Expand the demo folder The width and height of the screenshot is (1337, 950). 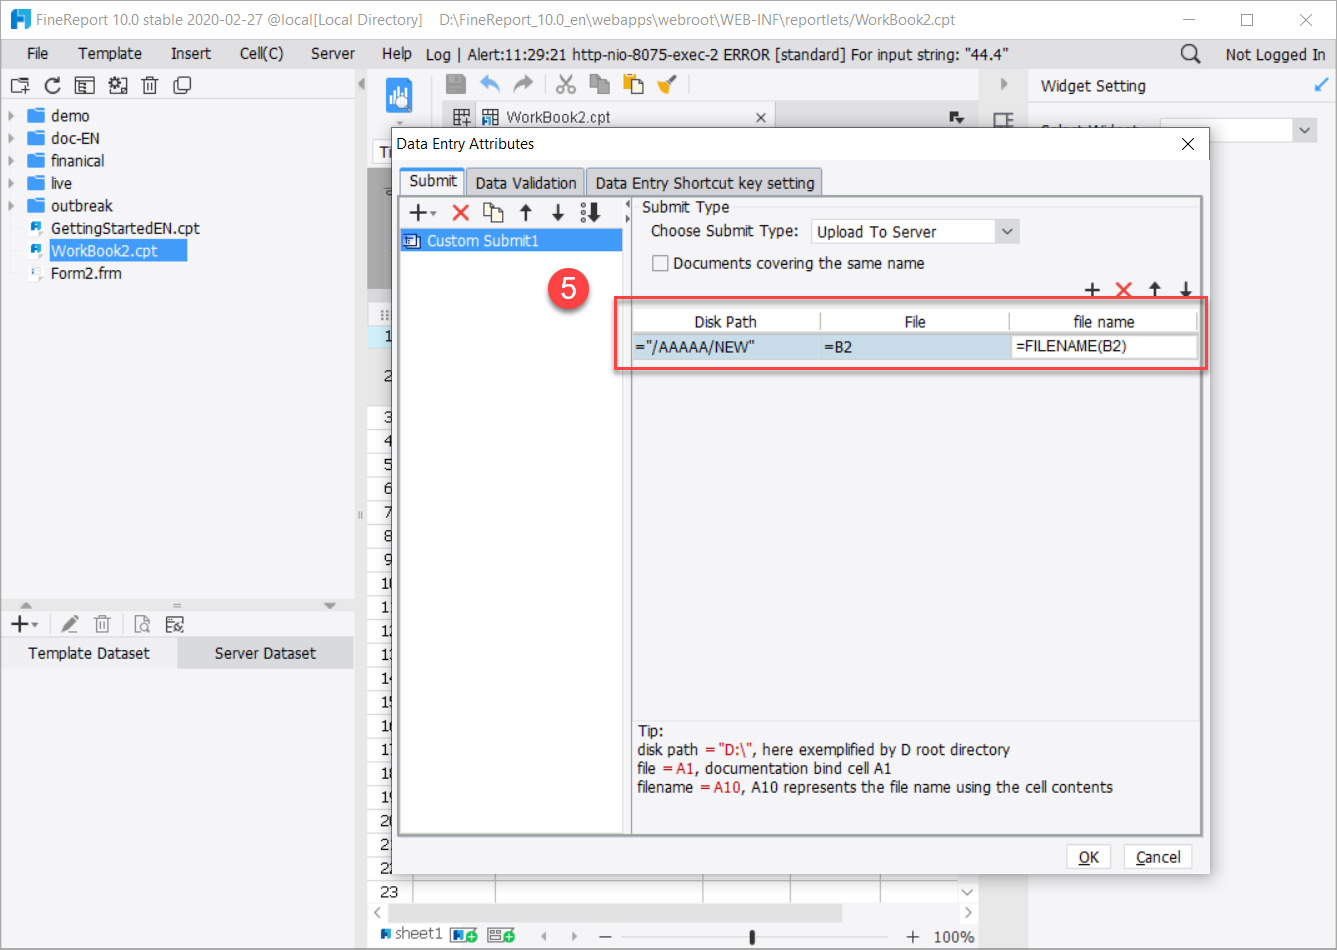pyautogui.click(x=13, y=115)
